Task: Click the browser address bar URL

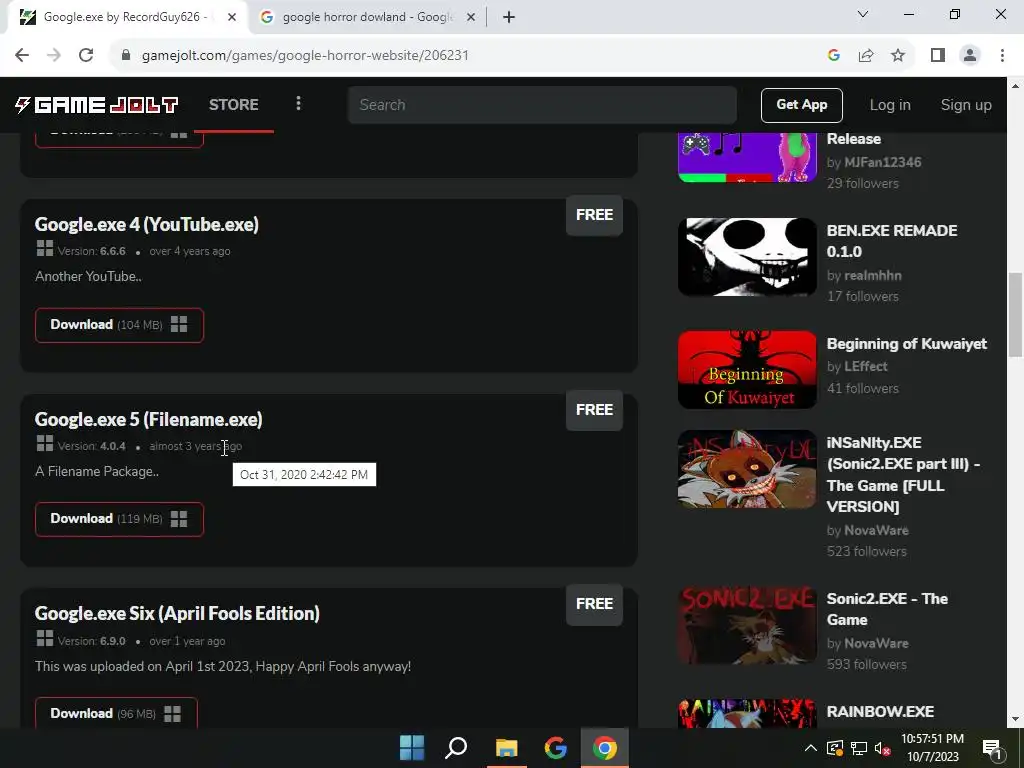Action: pyautogui.click(x=305, y=56)
